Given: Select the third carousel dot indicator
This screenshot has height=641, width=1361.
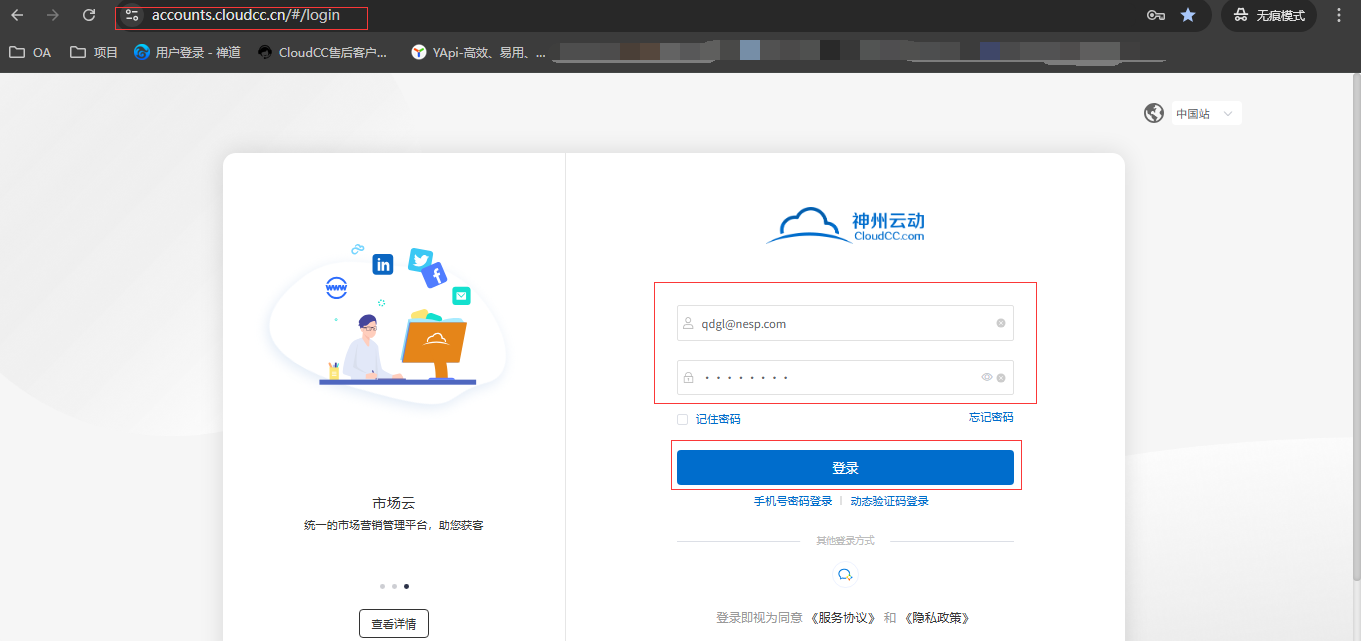Looking at the screenshot, I should [x=406, y=586].
